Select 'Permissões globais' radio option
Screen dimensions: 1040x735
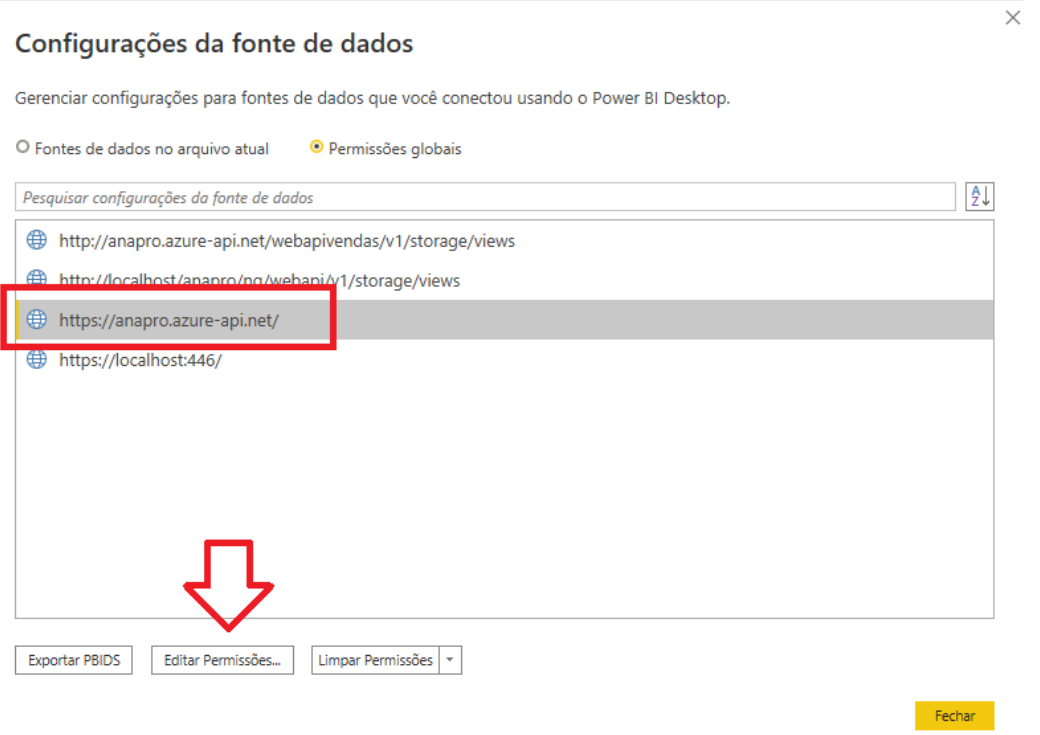pos(317,149)
